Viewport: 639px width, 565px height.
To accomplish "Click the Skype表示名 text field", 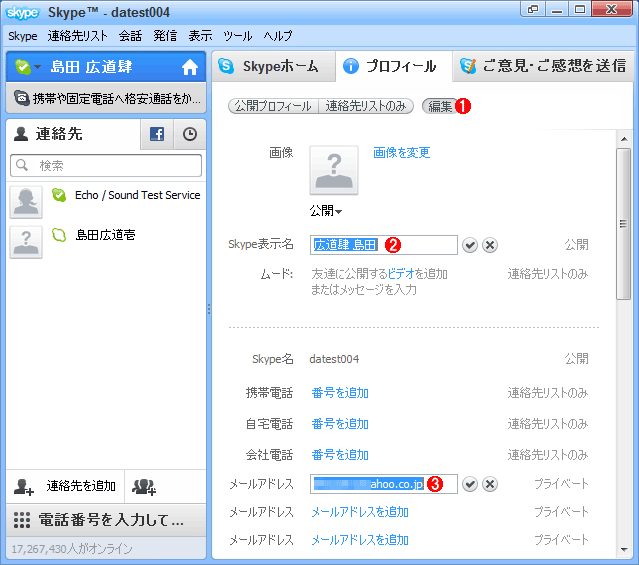I will (x=383, y=245).
